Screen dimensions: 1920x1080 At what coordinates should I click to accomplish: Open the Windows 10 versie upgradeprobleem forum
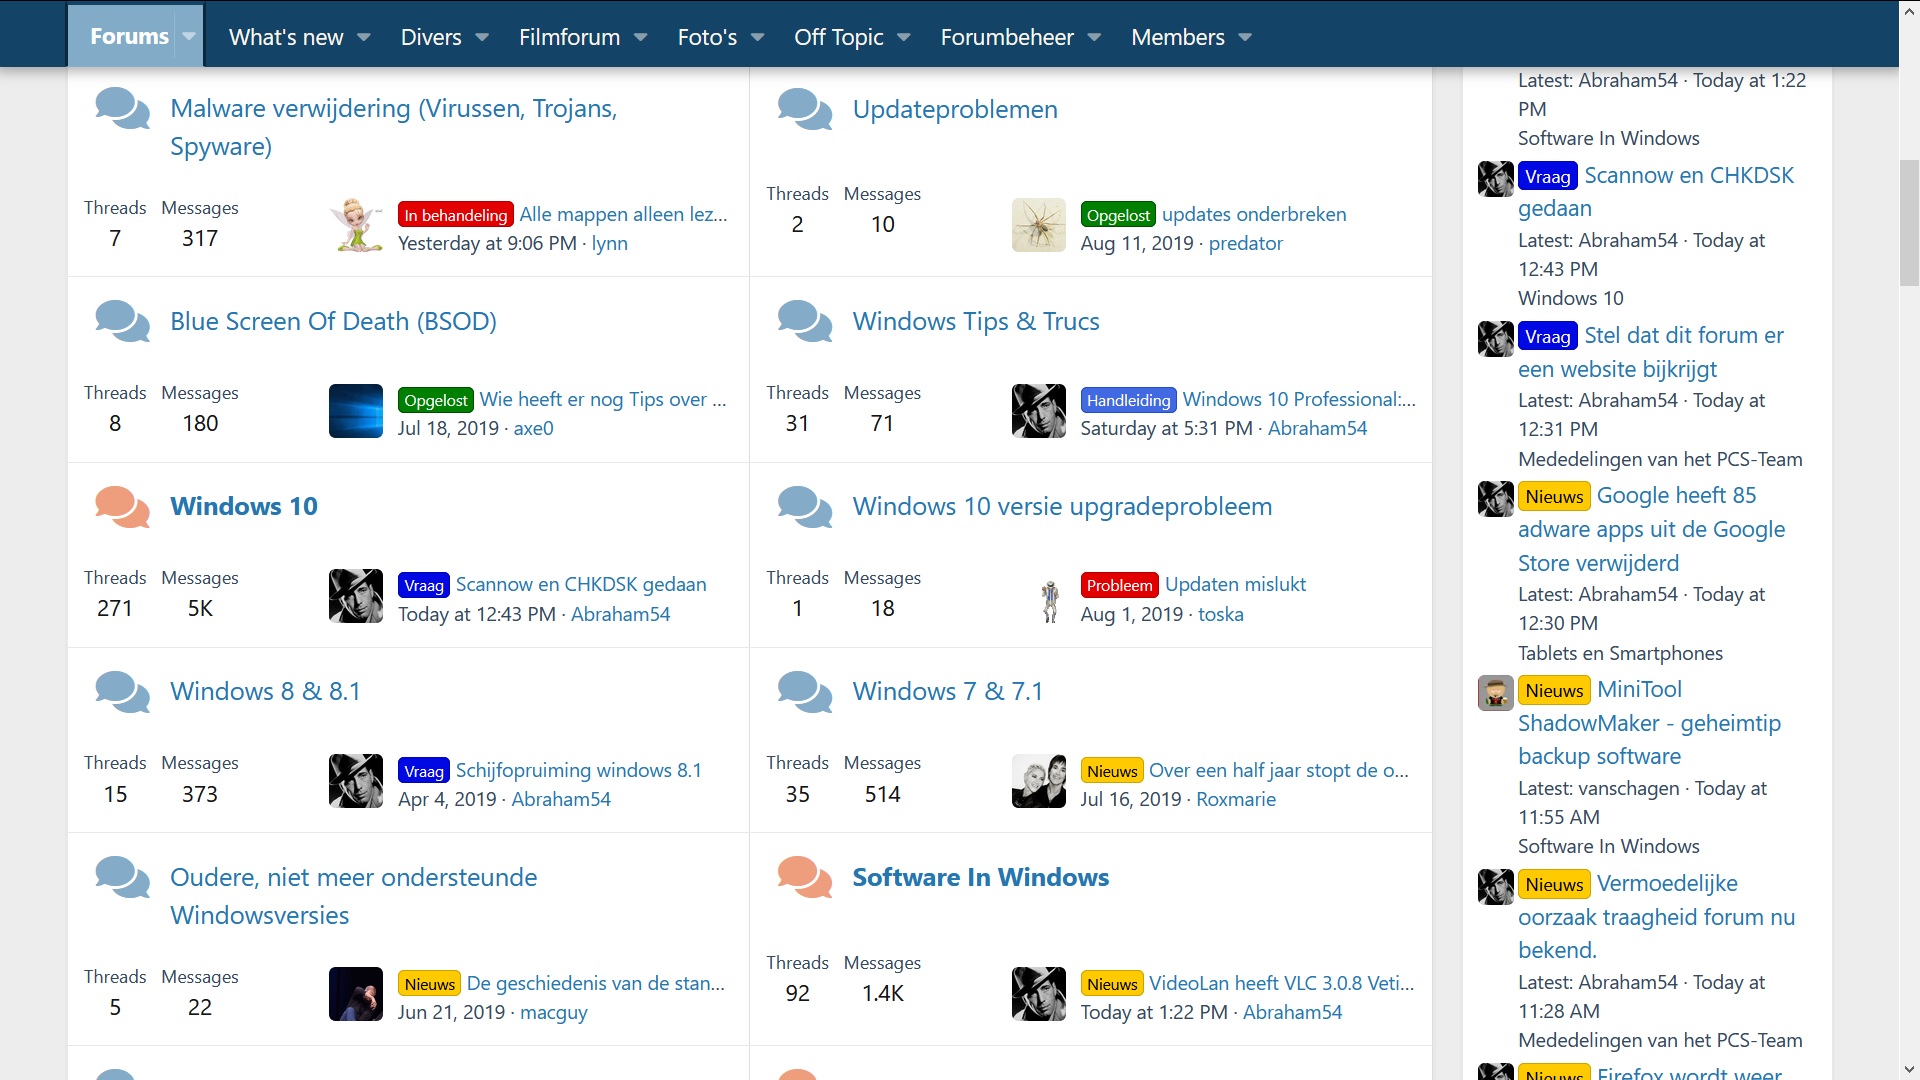tap(1062, 506)
